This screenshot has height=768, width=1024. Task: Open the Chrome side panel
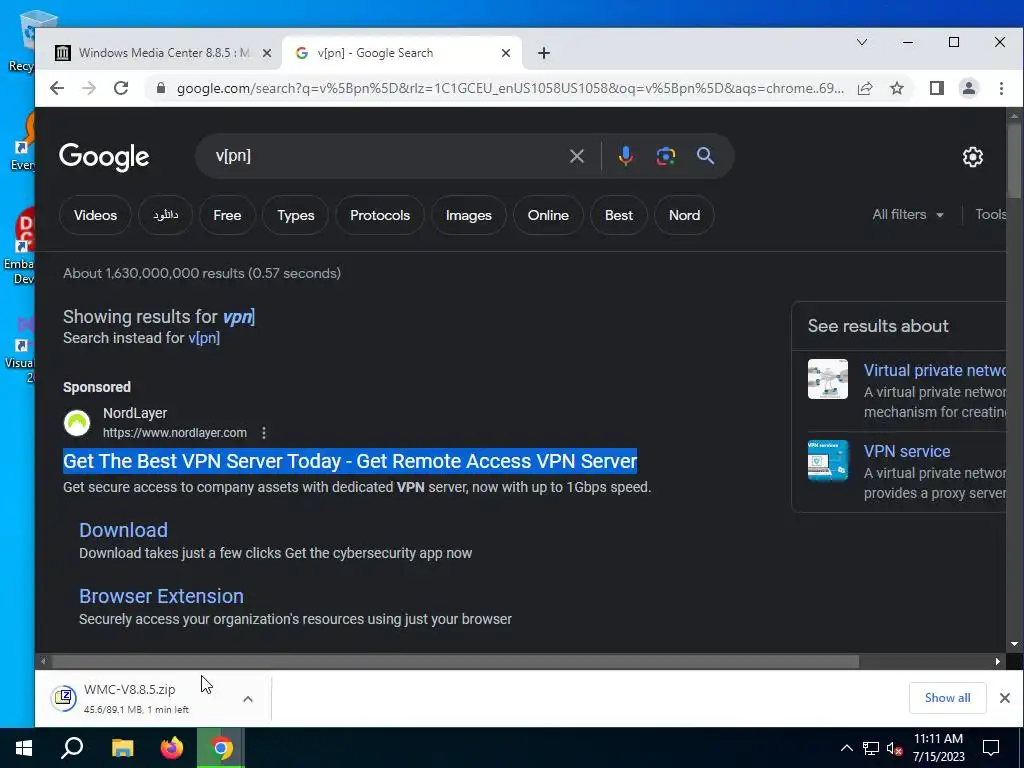pyautogui.click(x=936, y=88)
